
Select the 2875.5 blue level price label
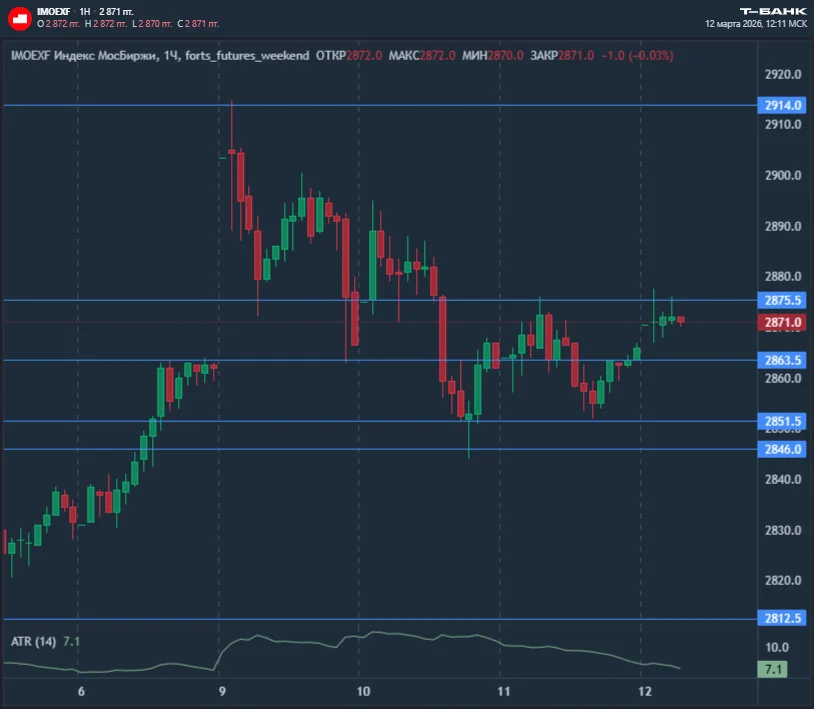(x=782, y=300)
